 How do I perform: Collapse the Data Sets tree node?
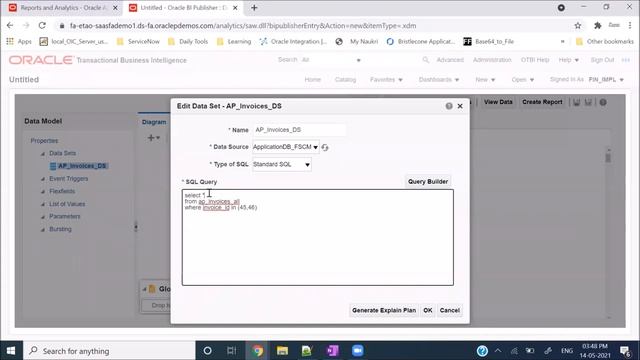click(43, 153)
